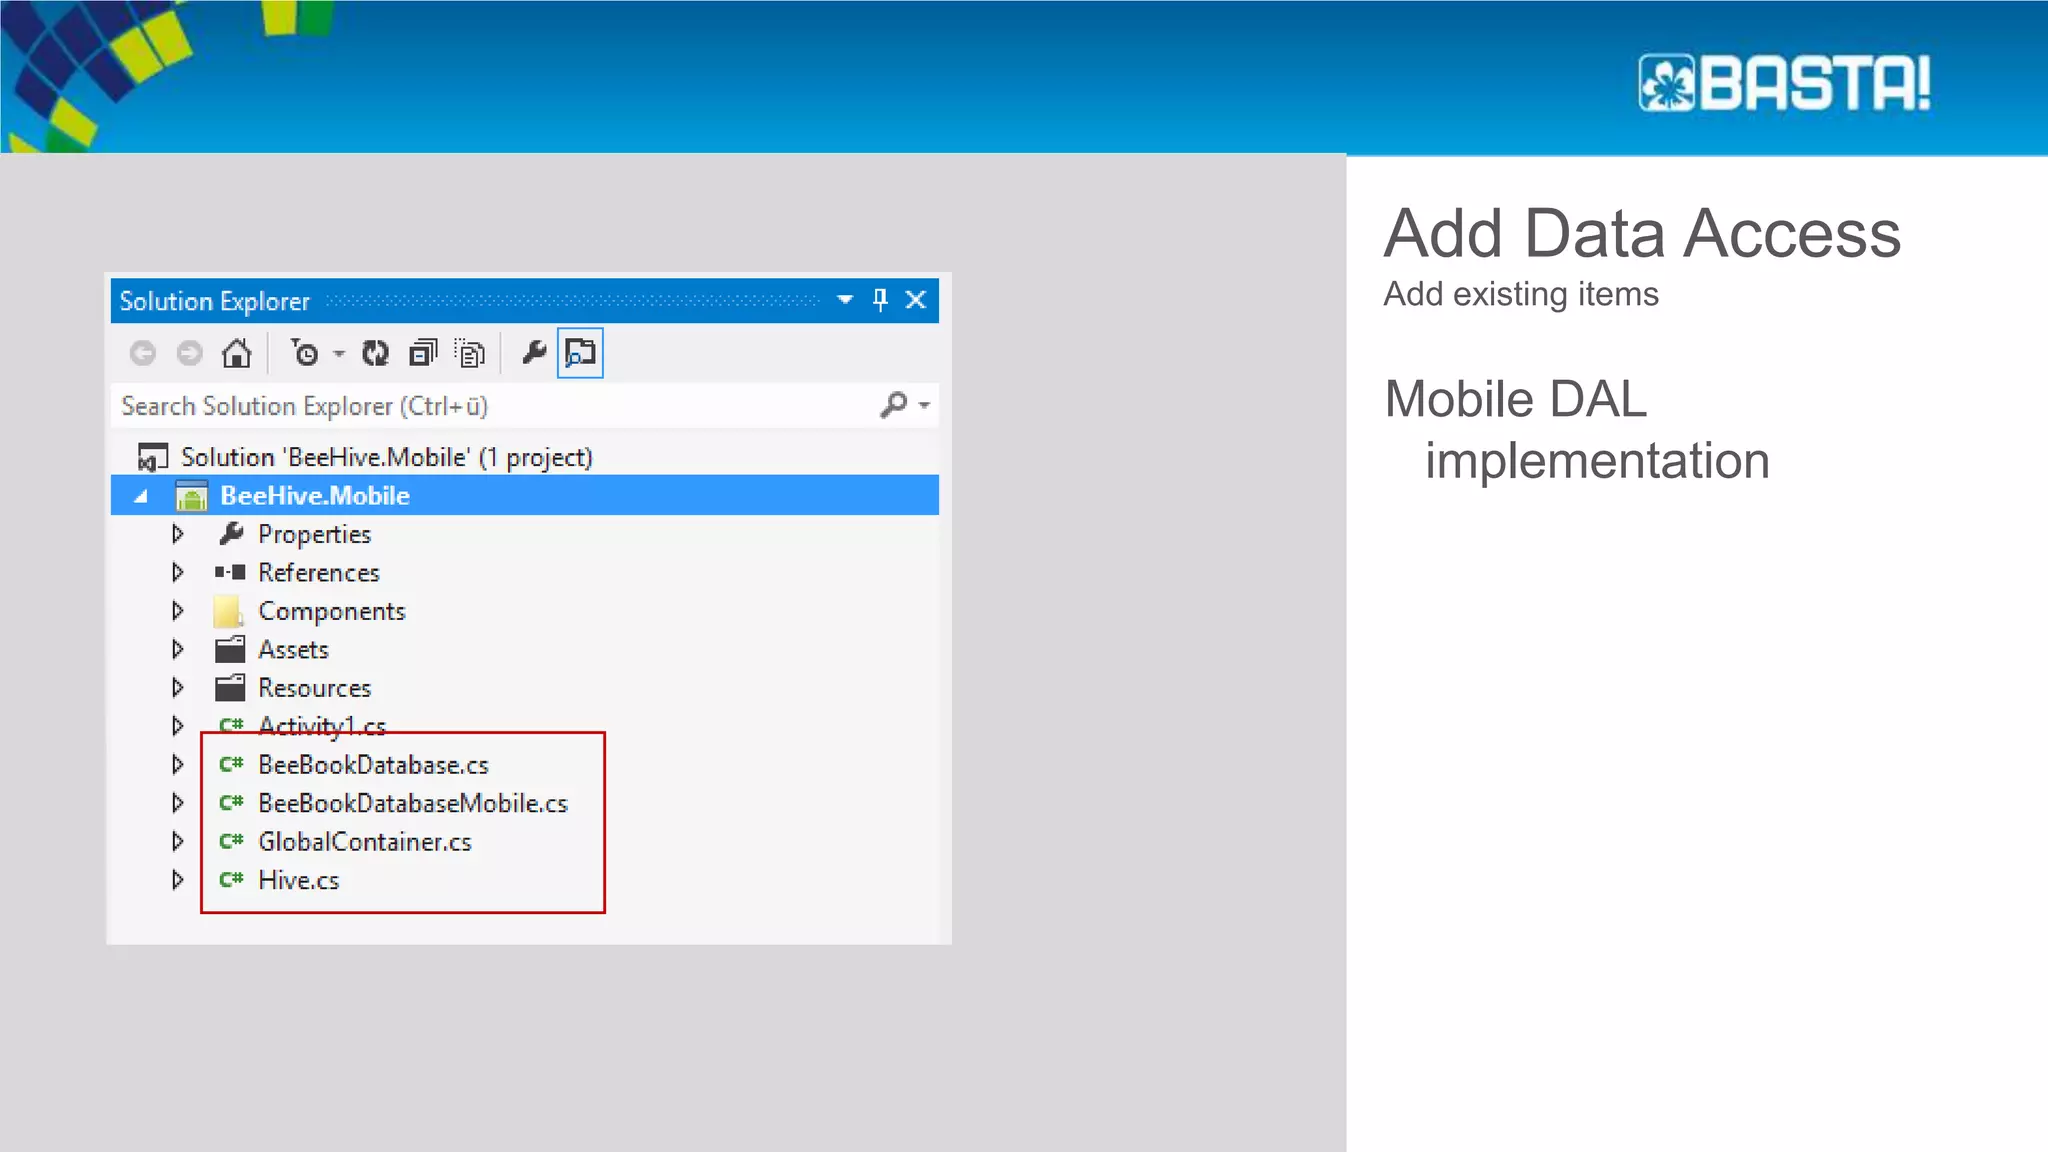The image size is (2048, 1152).
Task: Click the Android project icon of BeeHive.Mobile
Action: pos(191,496)
